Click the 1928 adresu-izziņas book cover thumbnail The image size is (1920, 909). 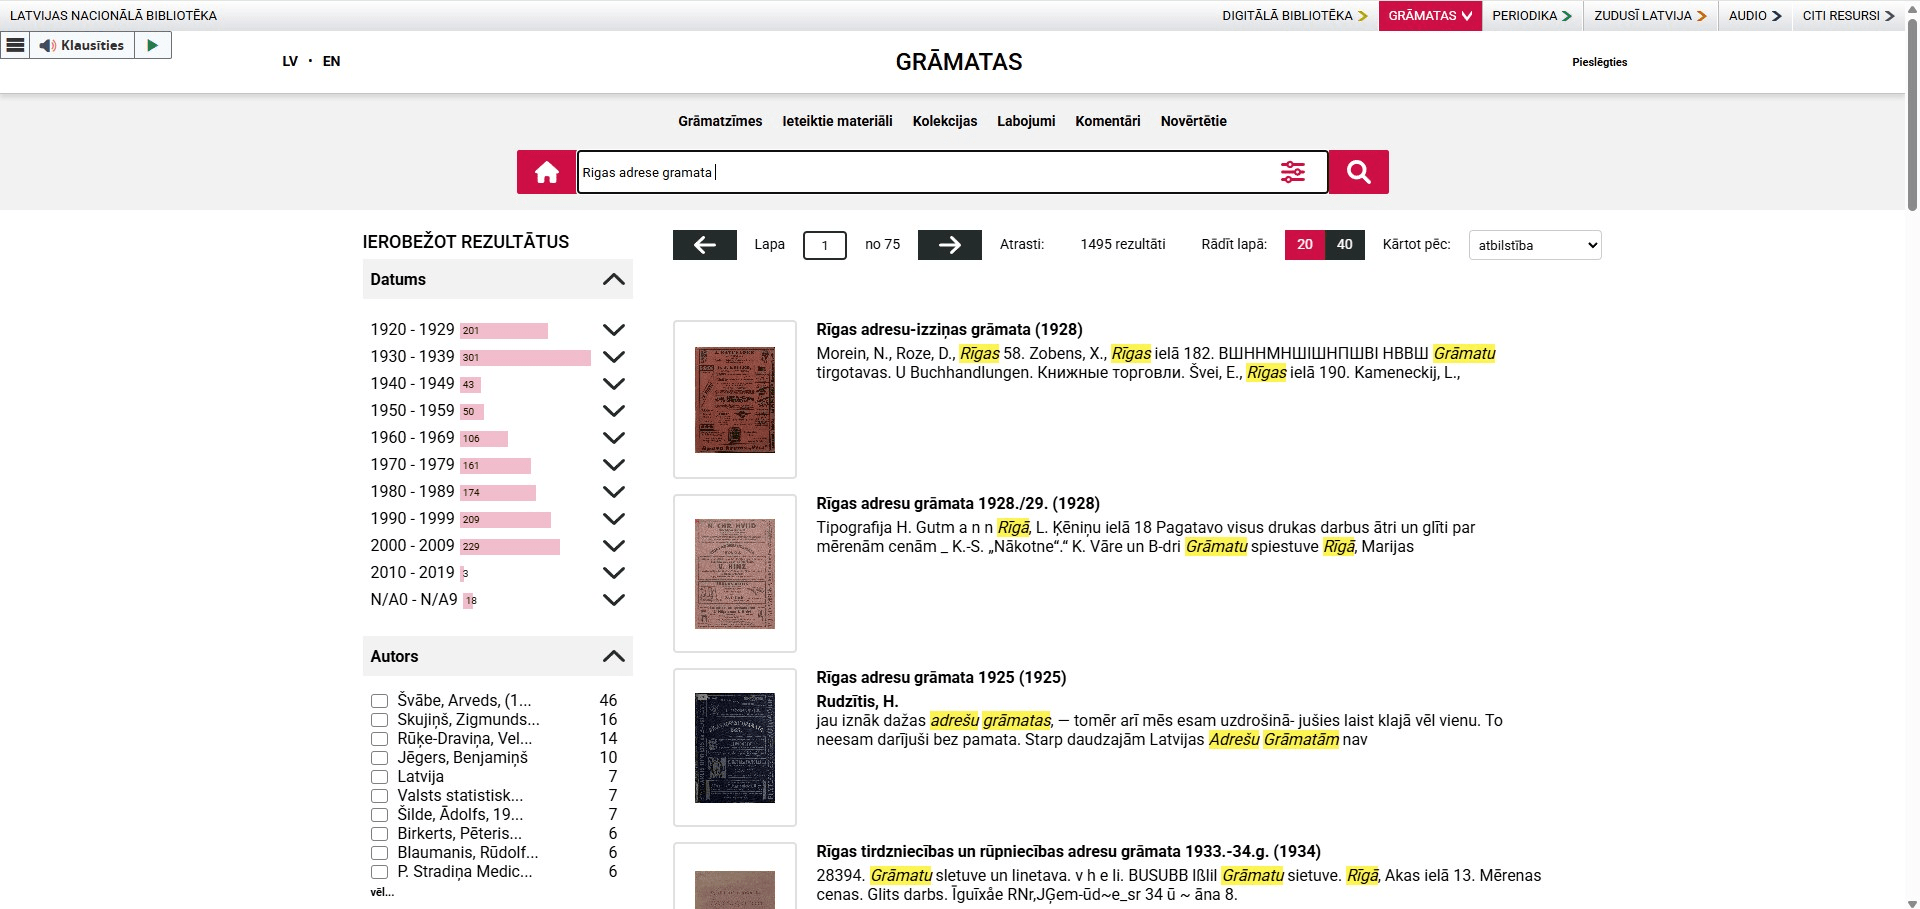pyautogui.click(x=735, y=400)
